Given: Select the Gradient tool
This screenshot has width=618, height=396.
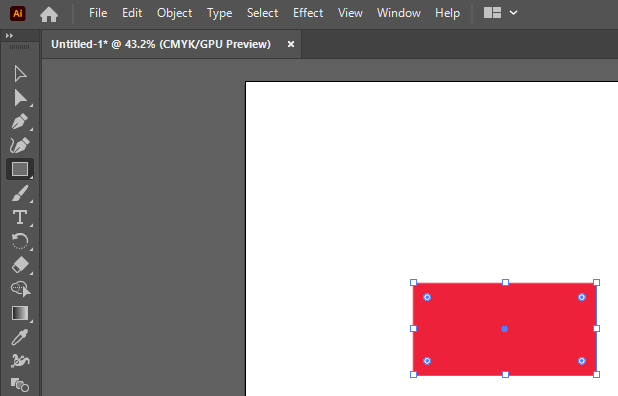Looking at the screenshot, I should pos(20,313).
